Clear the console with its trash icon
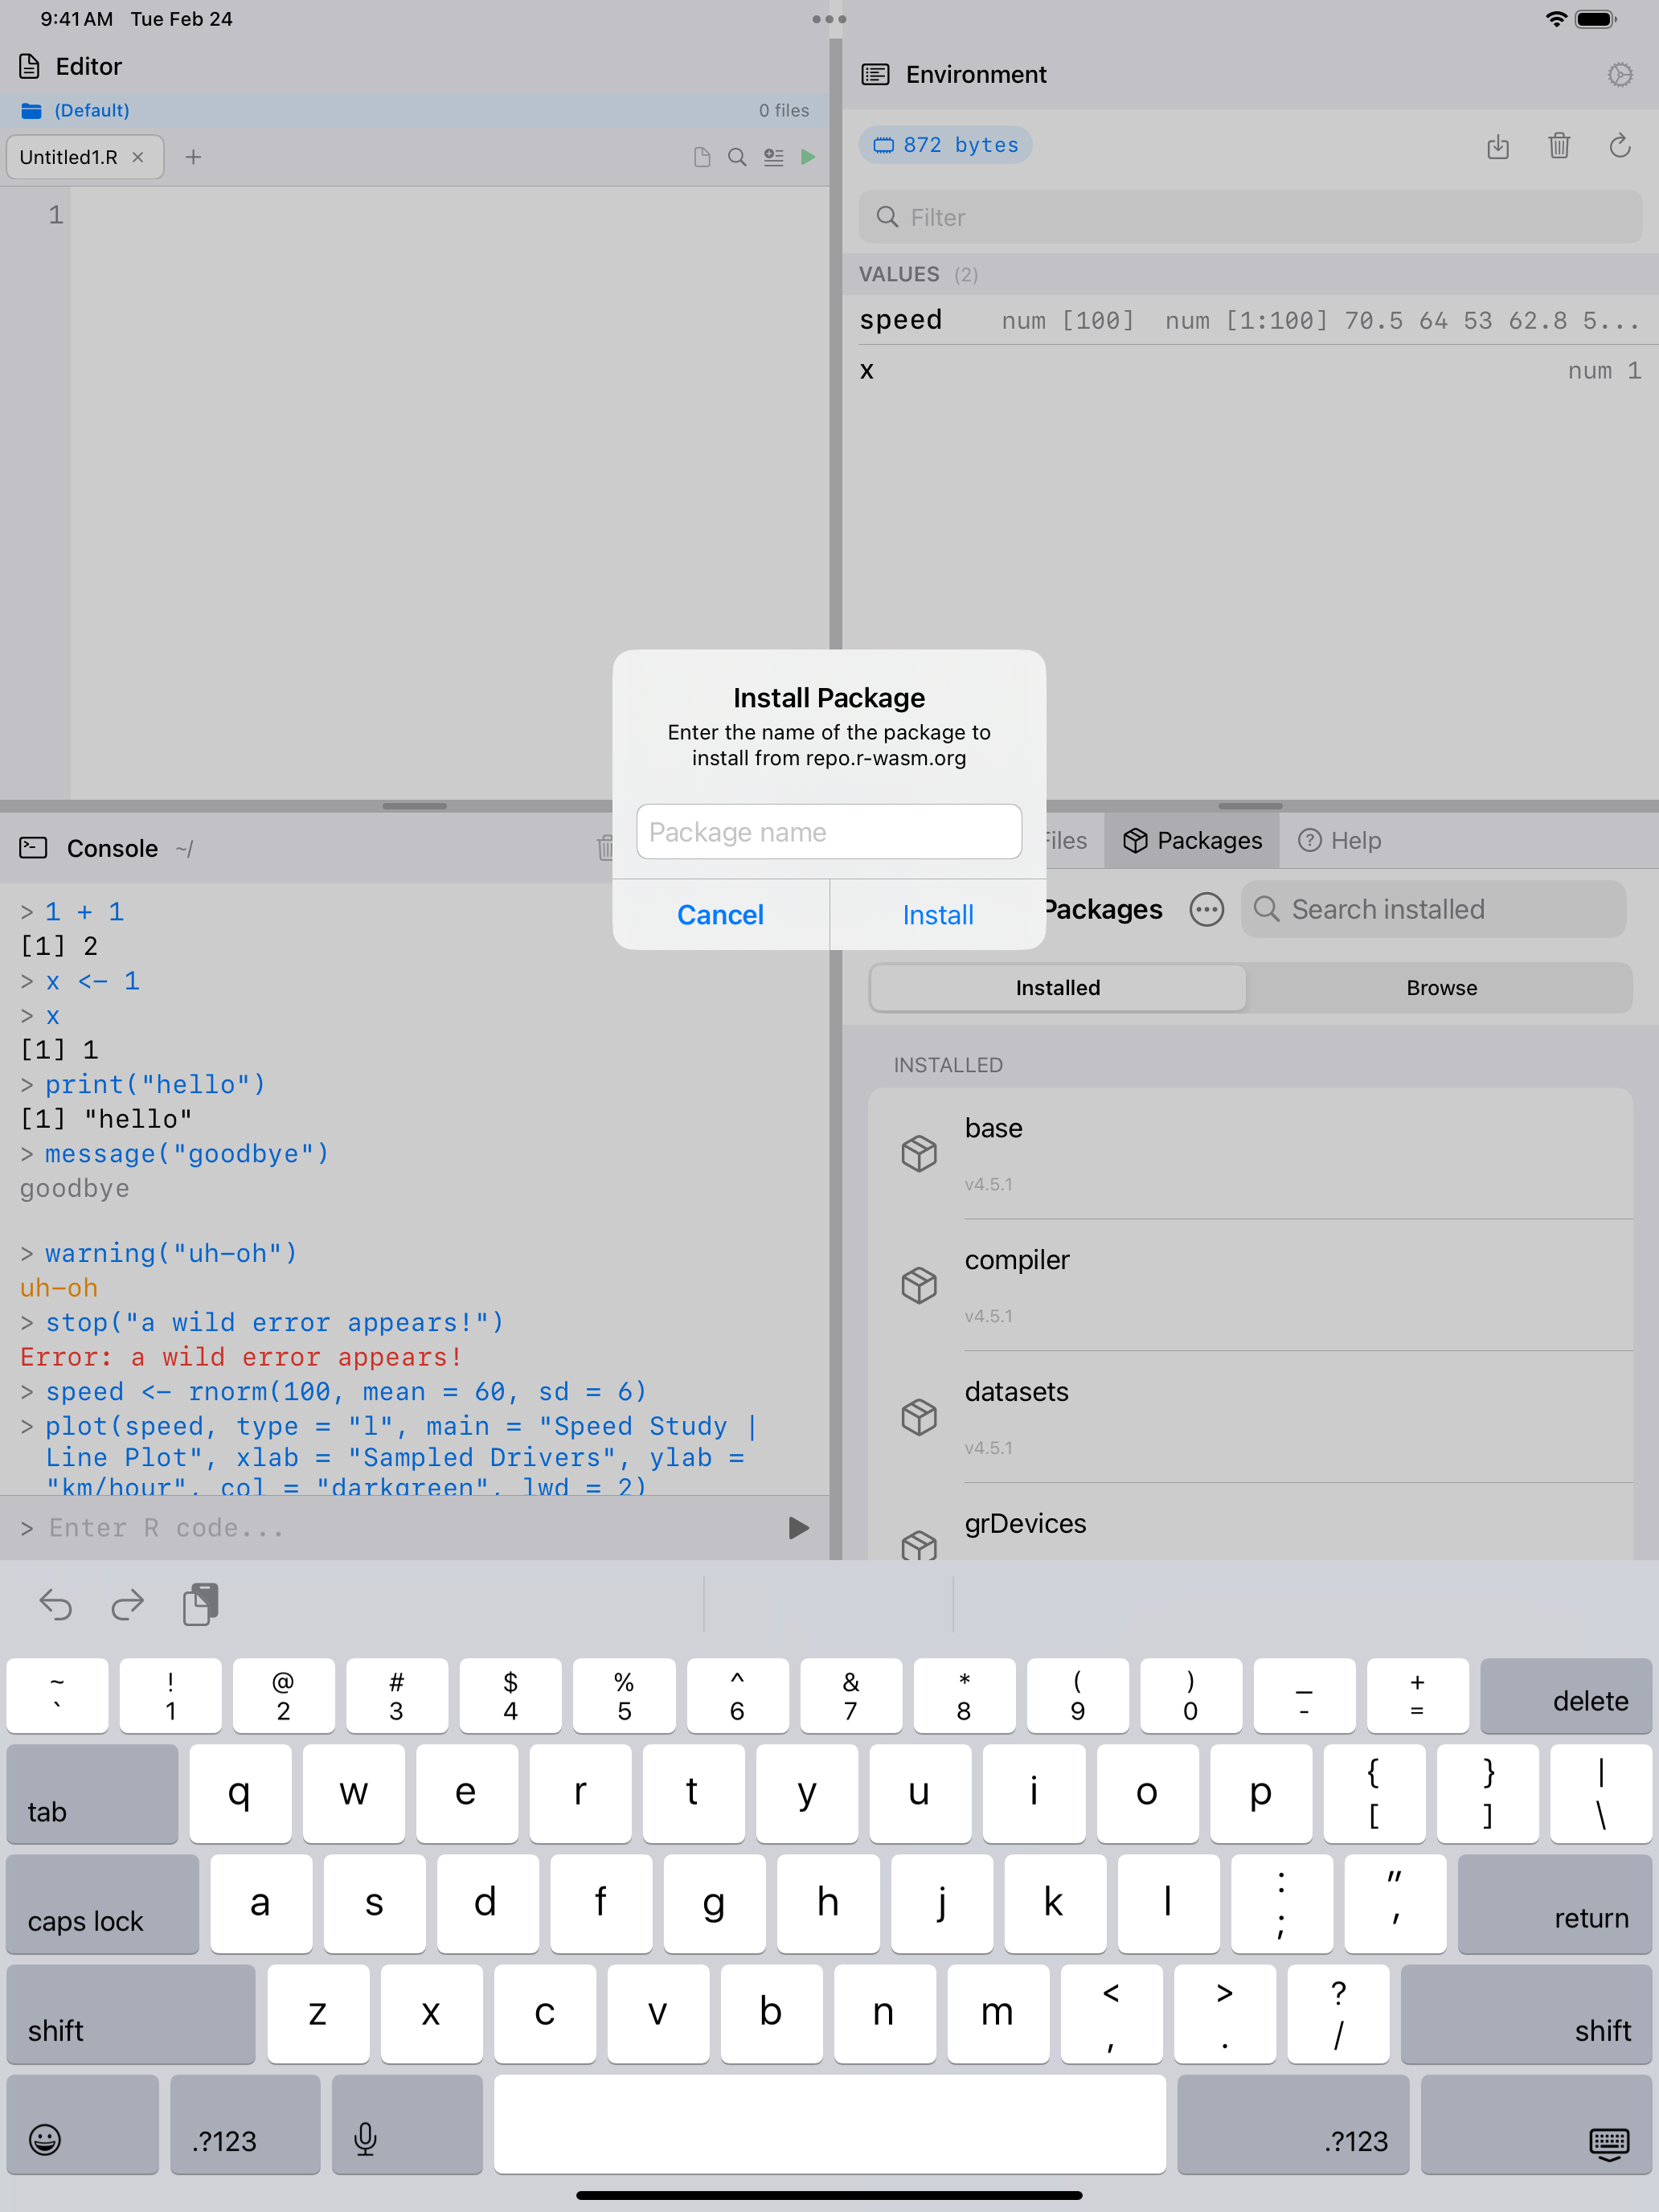The width and height of the screenshot is (1659, 2212). coord(604,847)
